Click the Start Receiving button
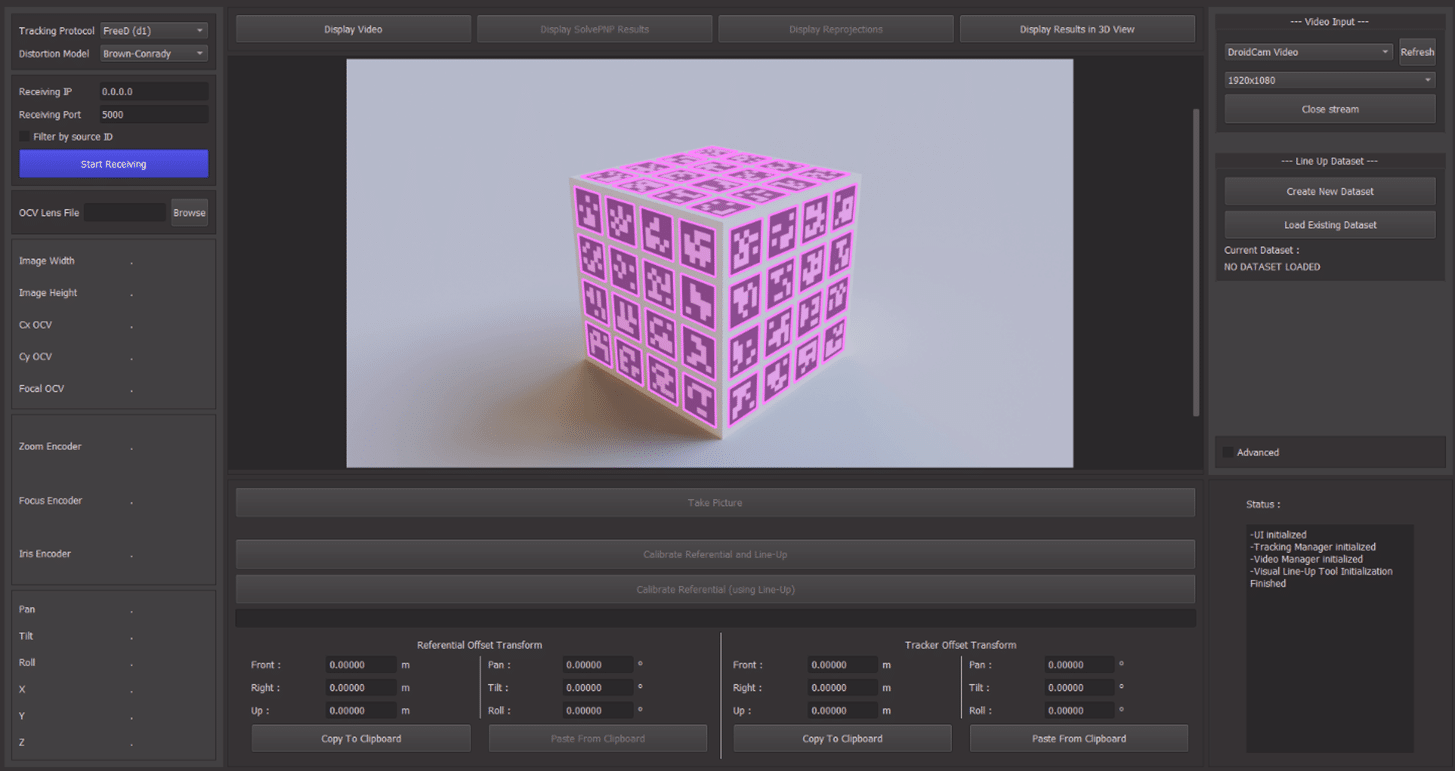The width and height of the screenshot is (1455, 771). pos(113,164)
